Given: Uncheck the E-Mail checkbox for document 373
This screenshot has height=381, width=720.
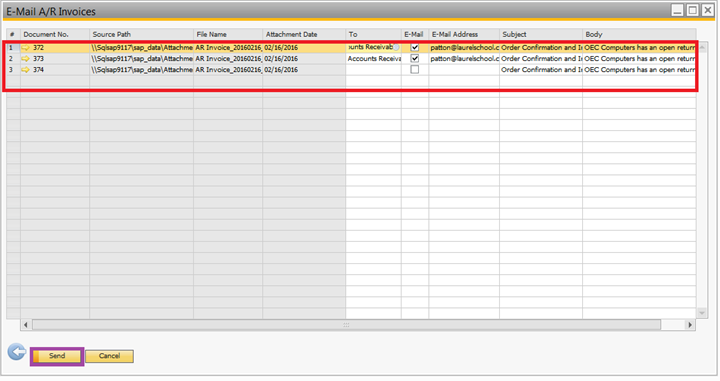Looking at the screenshot, I should click(415, 58).
